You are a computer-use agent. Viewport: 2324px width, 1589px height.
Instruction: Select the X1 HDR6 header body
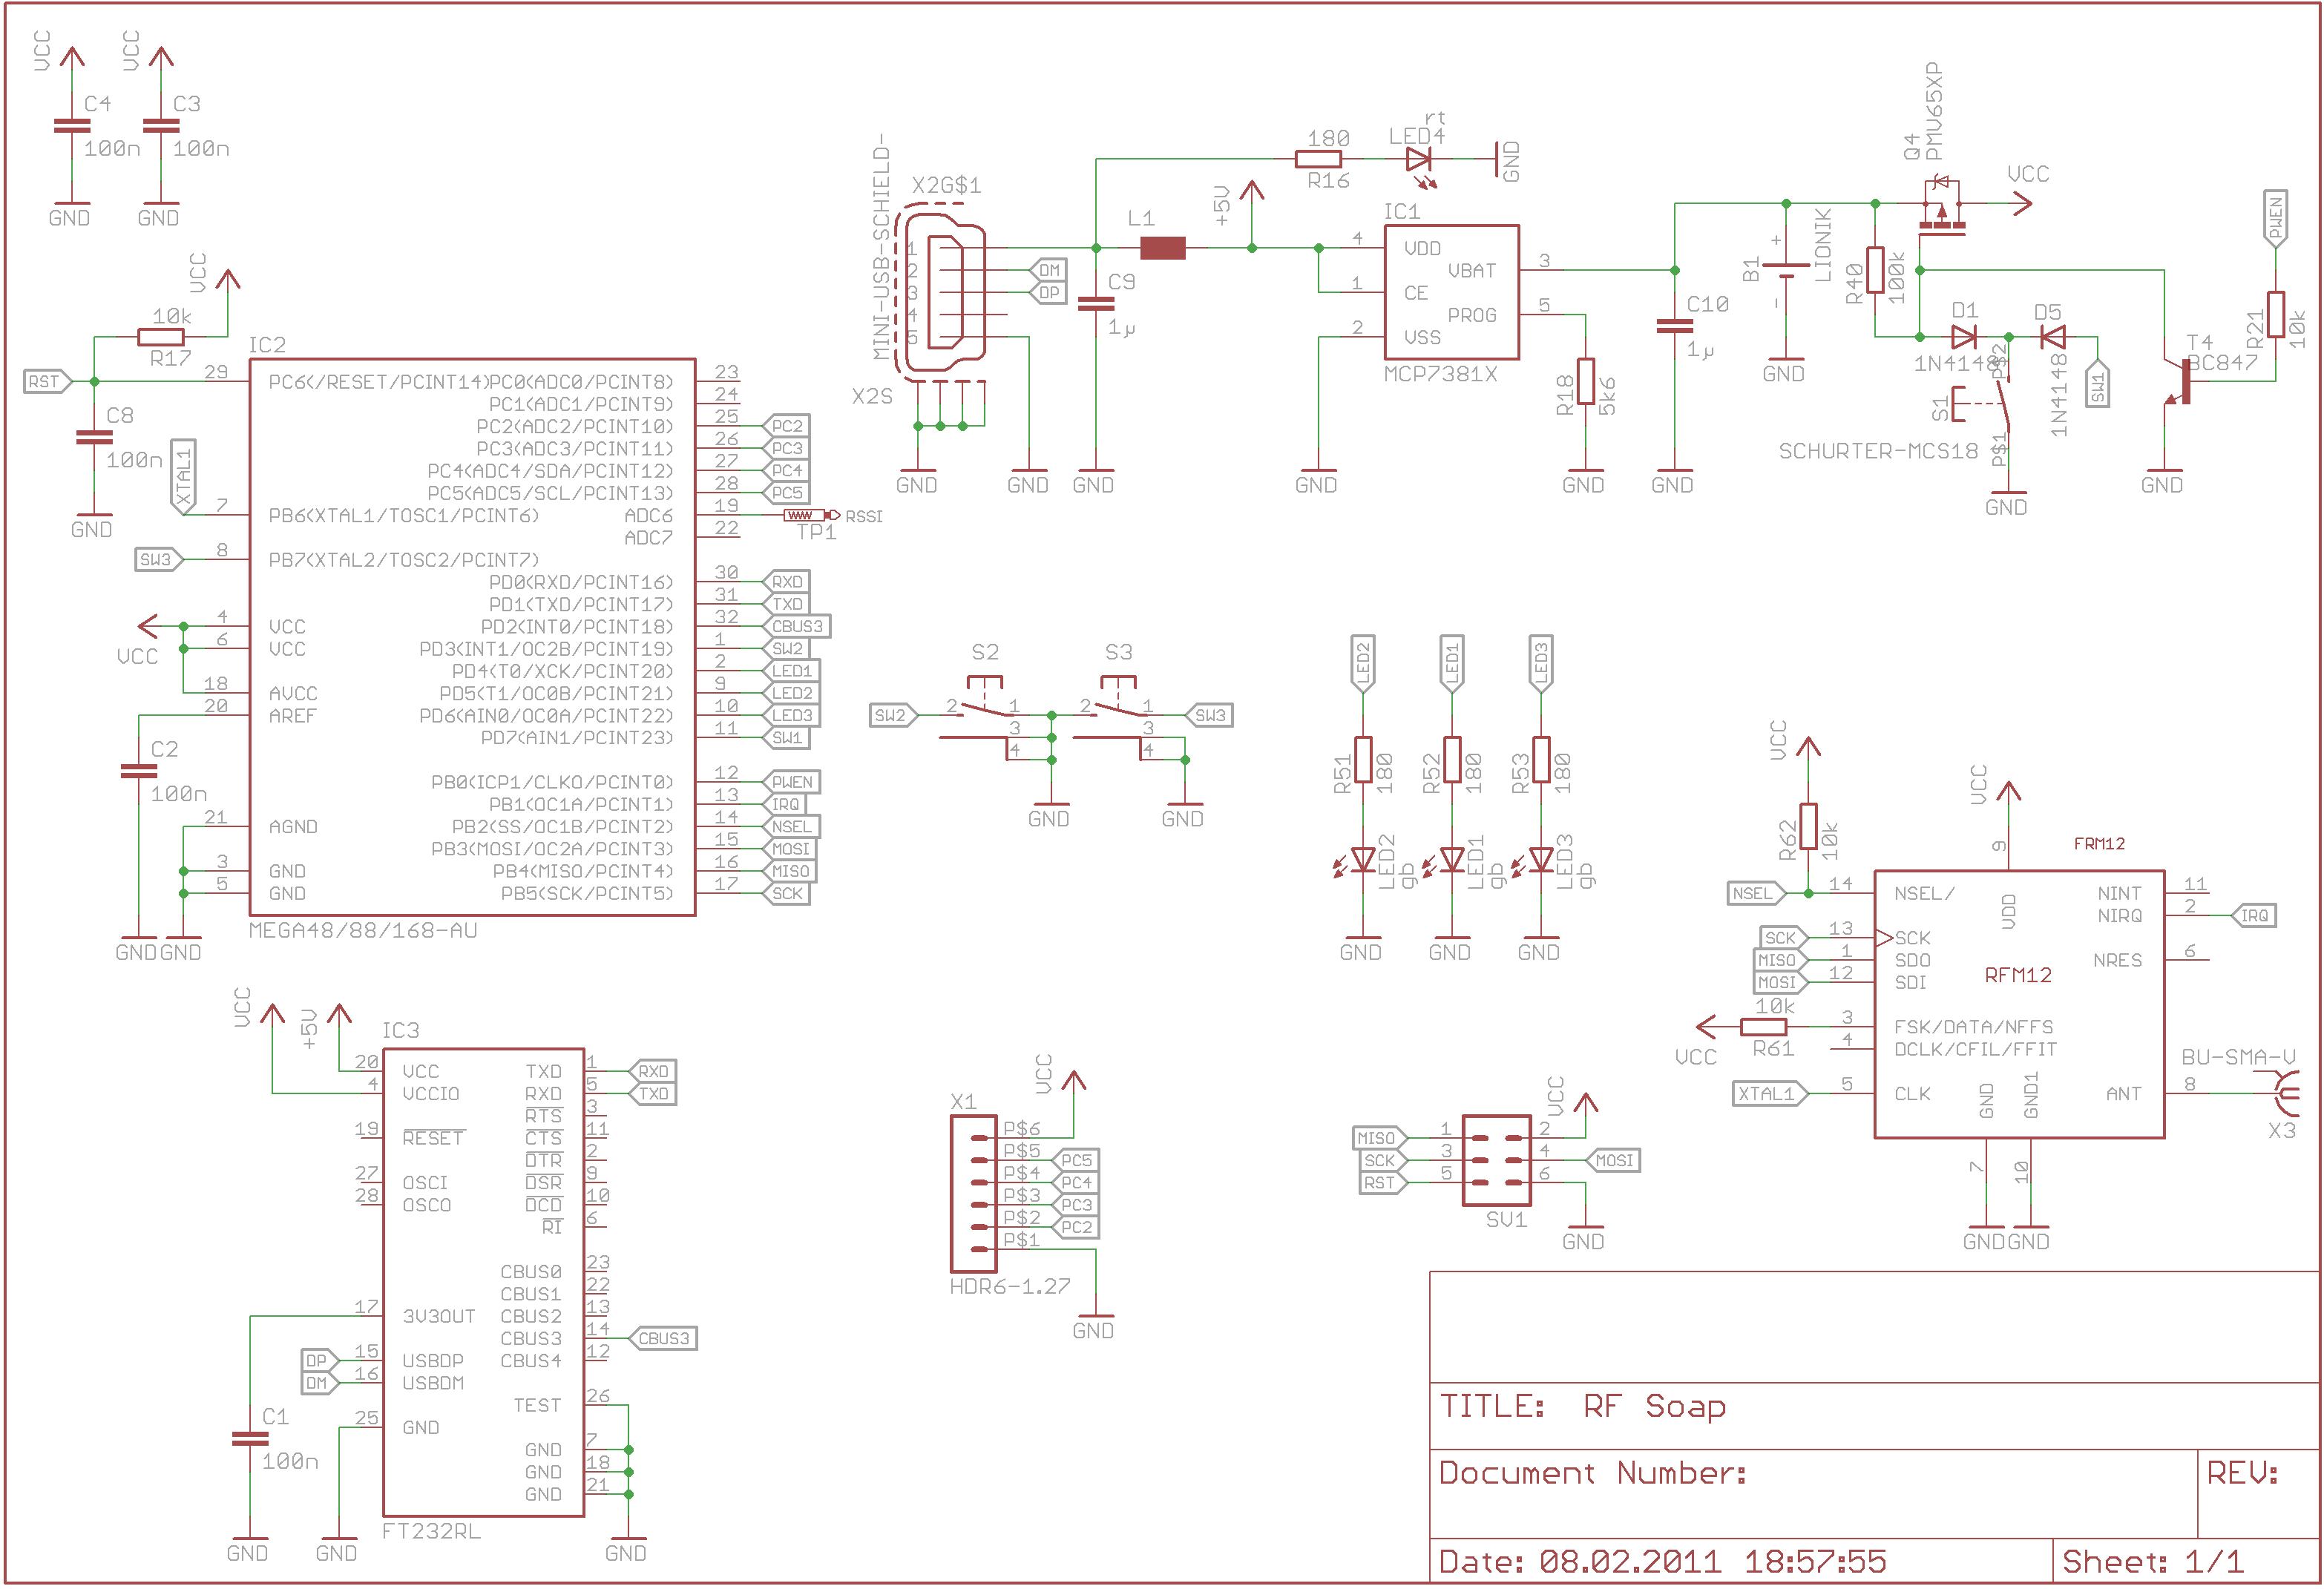(974, 1194)
